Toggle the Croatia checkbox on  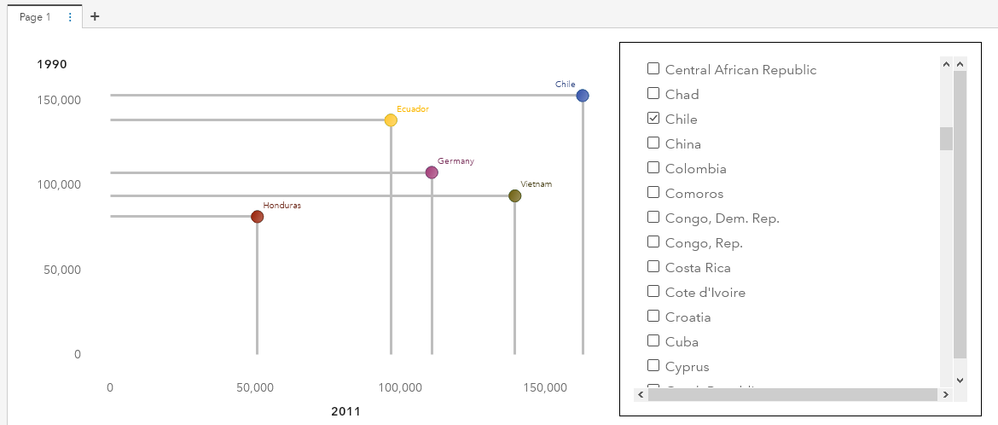pyautogui.click(x=653, y=316)
